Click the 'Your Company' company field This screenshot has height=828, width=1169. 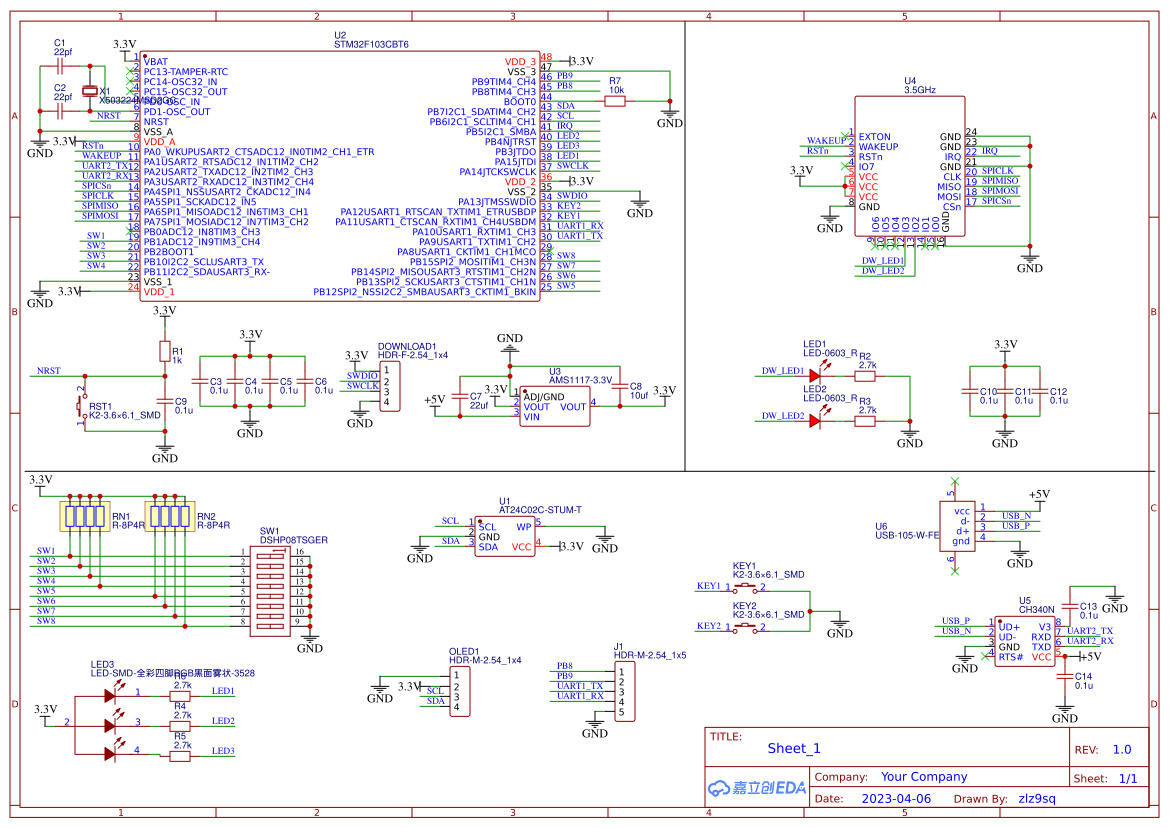(924, 777)
